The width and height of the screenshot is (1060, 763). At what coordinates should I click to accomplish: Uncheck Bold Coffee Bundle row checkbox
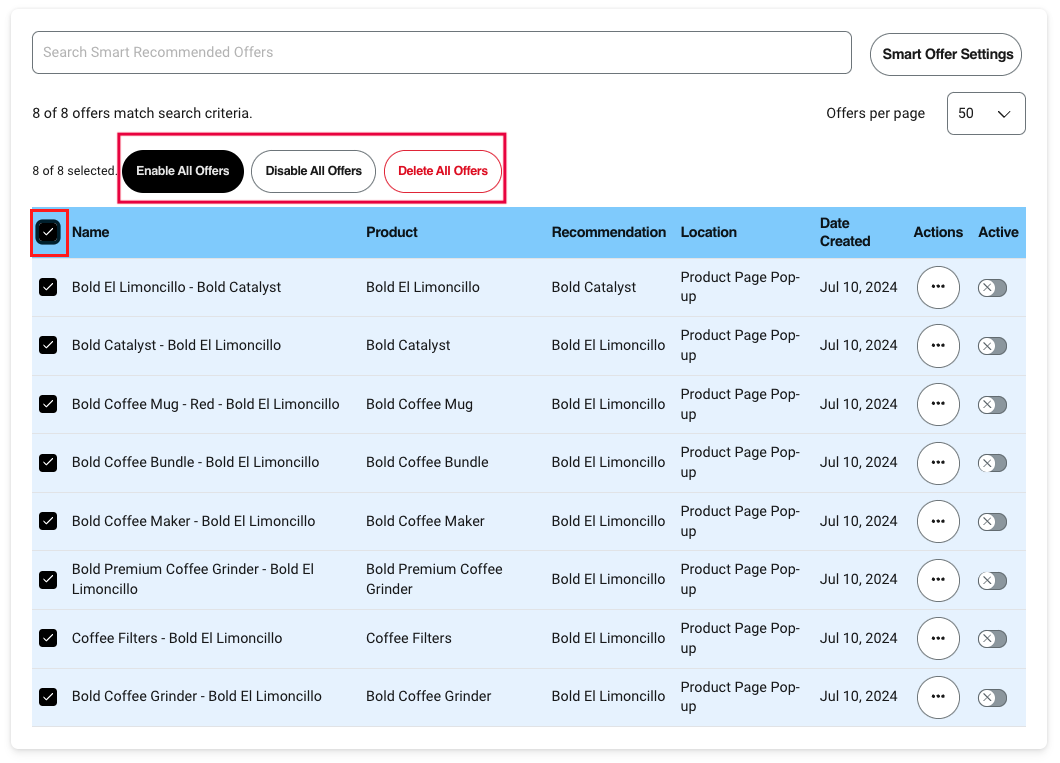coord(48,463)
